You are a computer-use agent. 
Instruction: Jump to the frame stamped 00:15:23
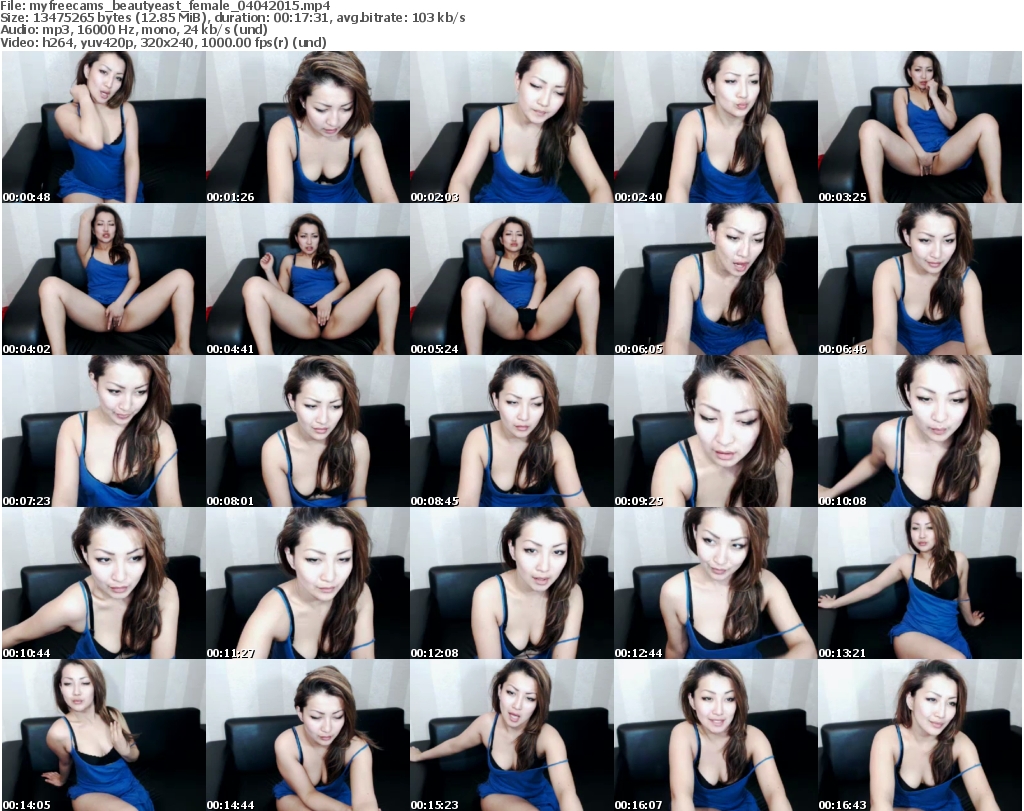(511, 735)
